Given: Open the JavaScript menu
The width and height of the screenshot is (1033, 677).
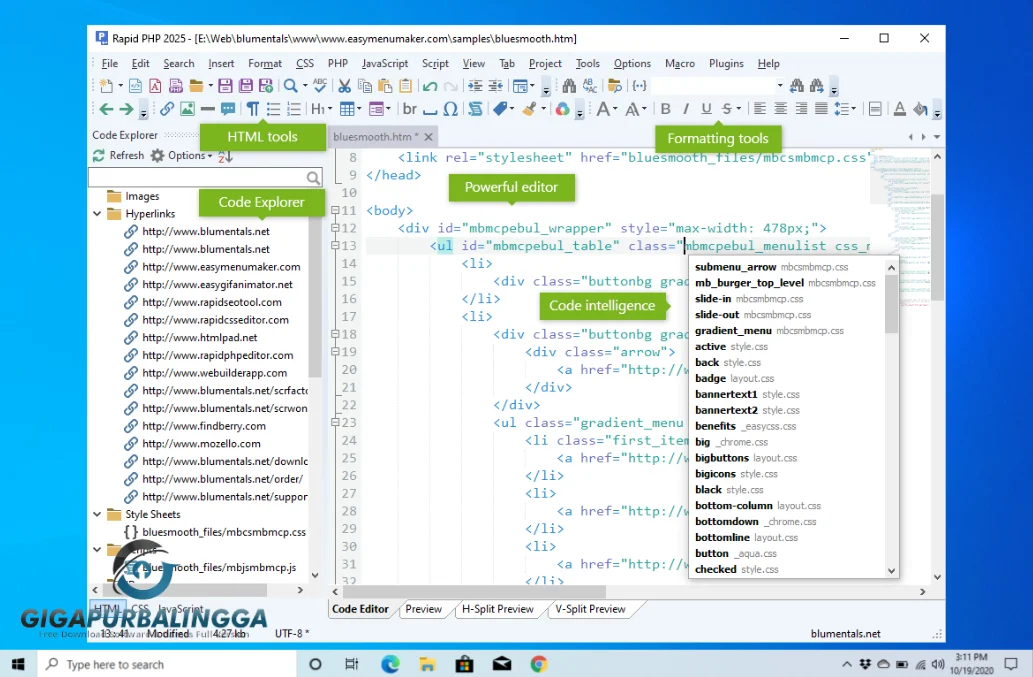Looking at the screenshot, I should tap(385, 63).
